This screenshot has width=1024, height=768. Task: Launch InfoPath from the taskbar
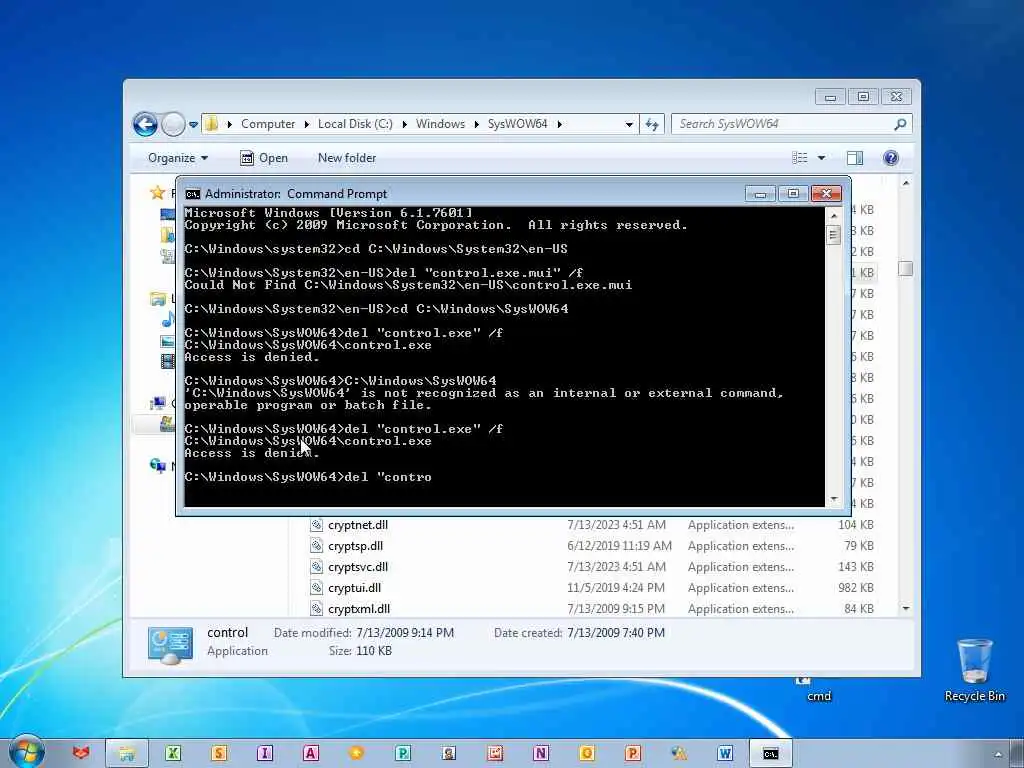[x=264, y=754]
